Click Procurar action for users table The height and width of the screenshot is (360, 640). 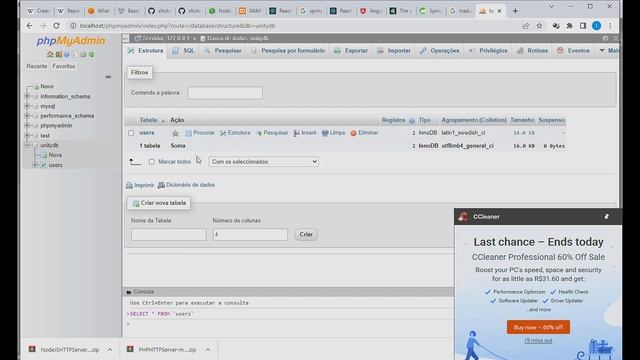[200, 133]
